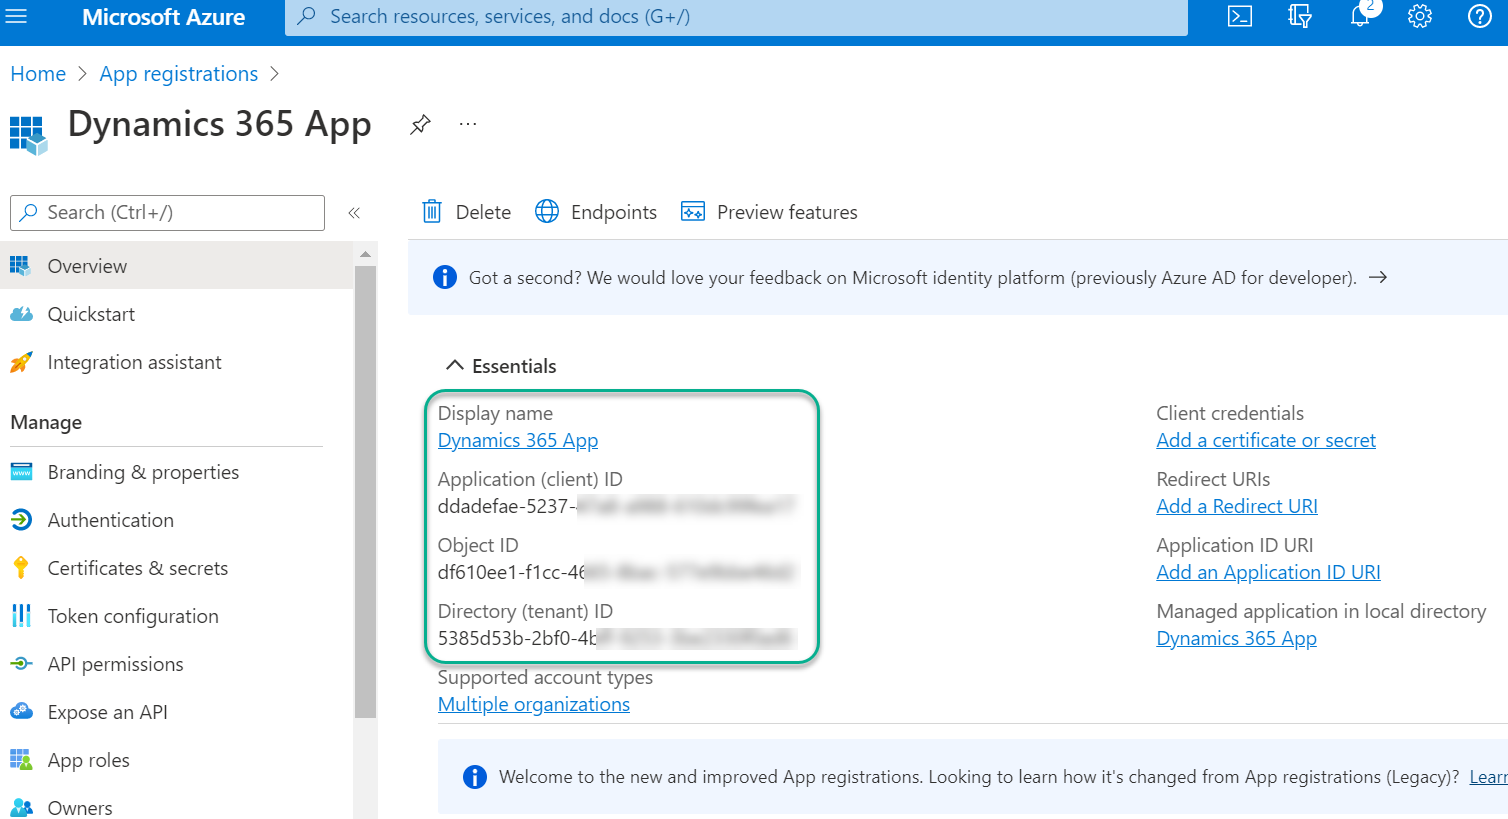Select API permissions in the sidebar
Viewport: 1508px width, 819px height.
pos(115,663)
